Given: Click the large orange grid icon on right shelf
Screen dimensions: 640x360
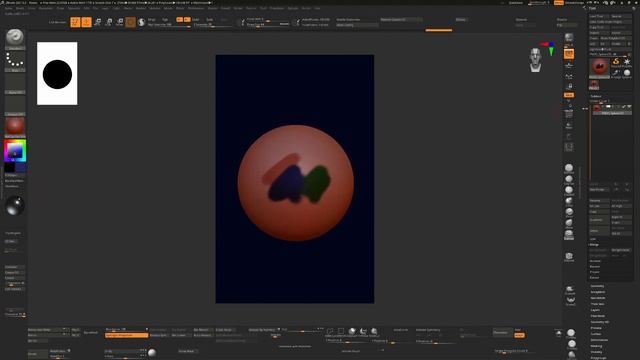Looking at the screenshot, I should 569,53.
